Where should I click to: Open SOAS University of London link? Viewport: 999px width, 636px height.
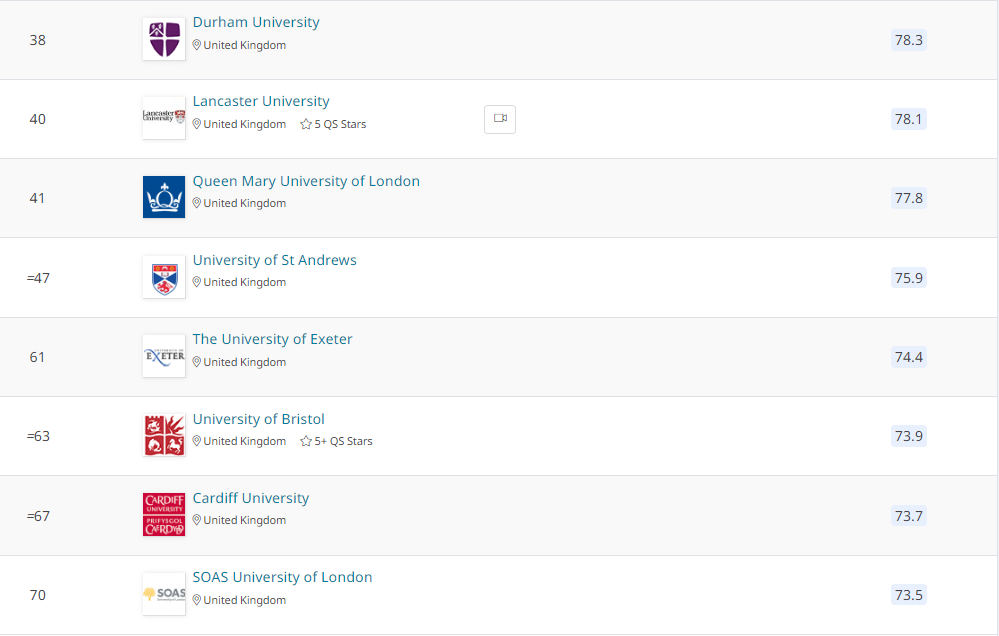(282, 577)
